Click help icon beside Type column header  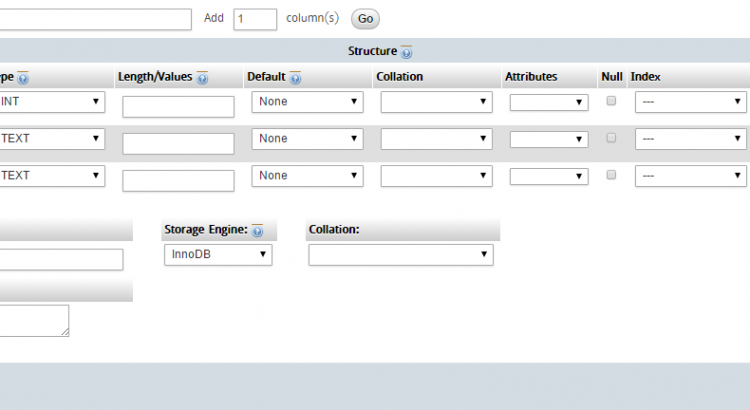[x=23, y=78]
